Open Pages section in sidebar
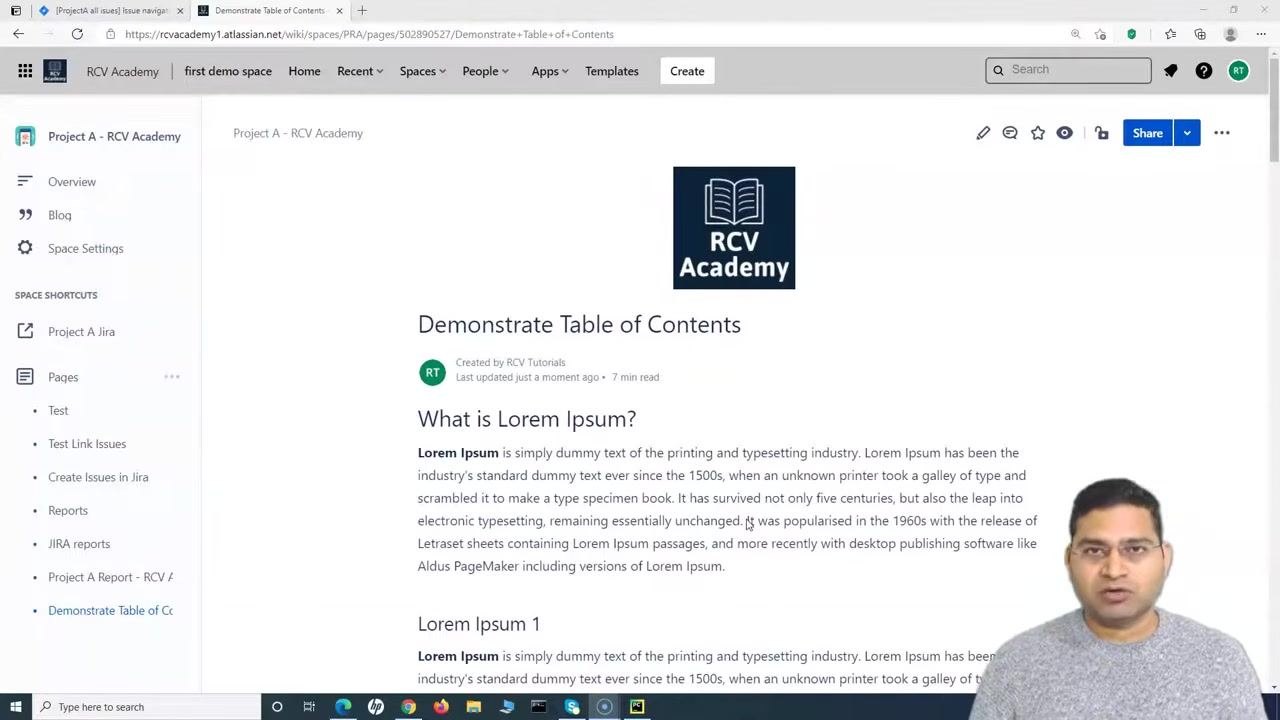Image resolution: width=1280 pixels, height=720 pixels. [63, 377]
